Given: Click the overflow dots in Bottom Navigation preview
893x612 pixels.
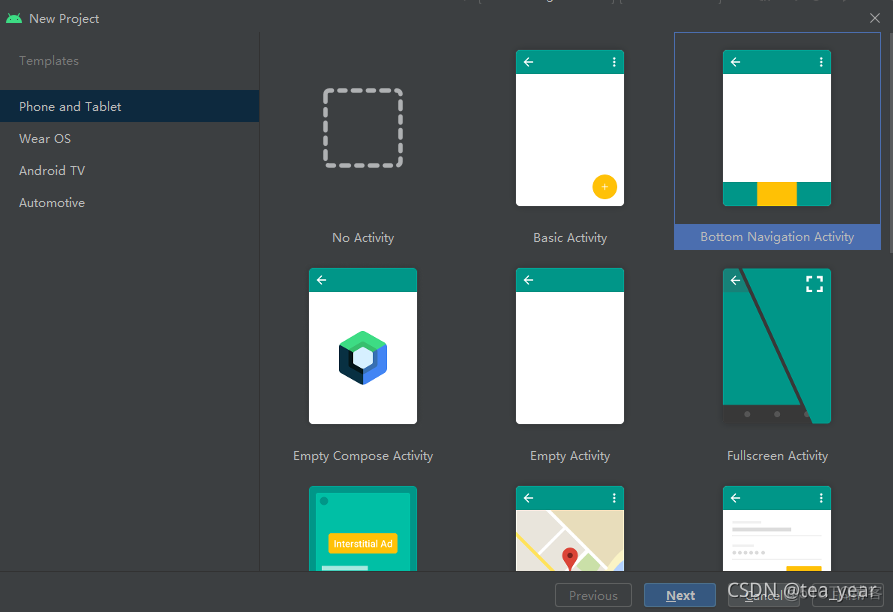Looking at the screenshot, I should 821,61.
